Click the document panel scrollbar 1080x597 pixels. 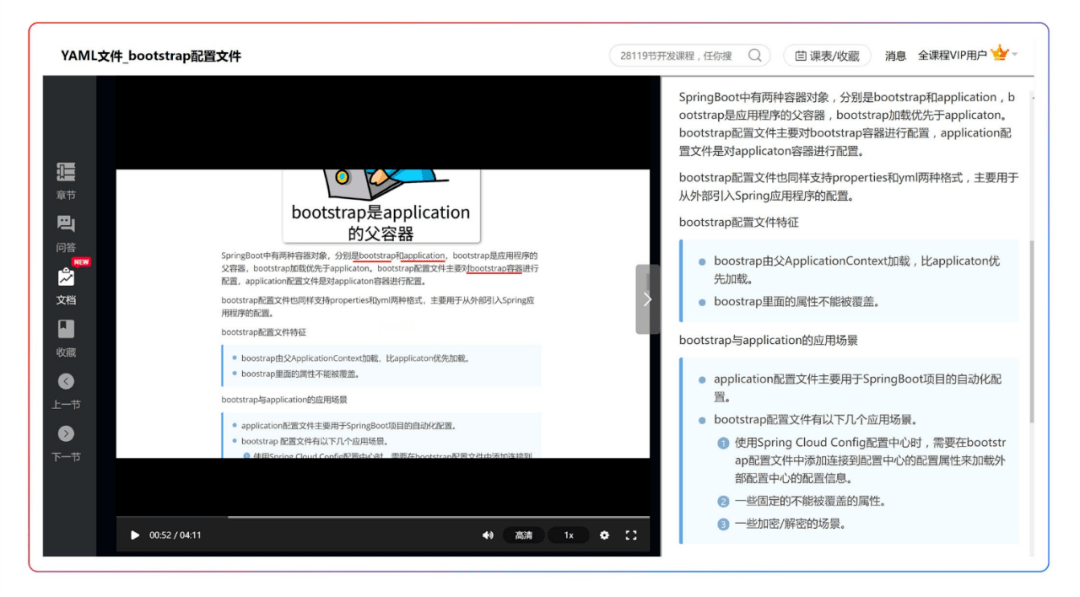pyautogui.click(x=1031, y=331)
